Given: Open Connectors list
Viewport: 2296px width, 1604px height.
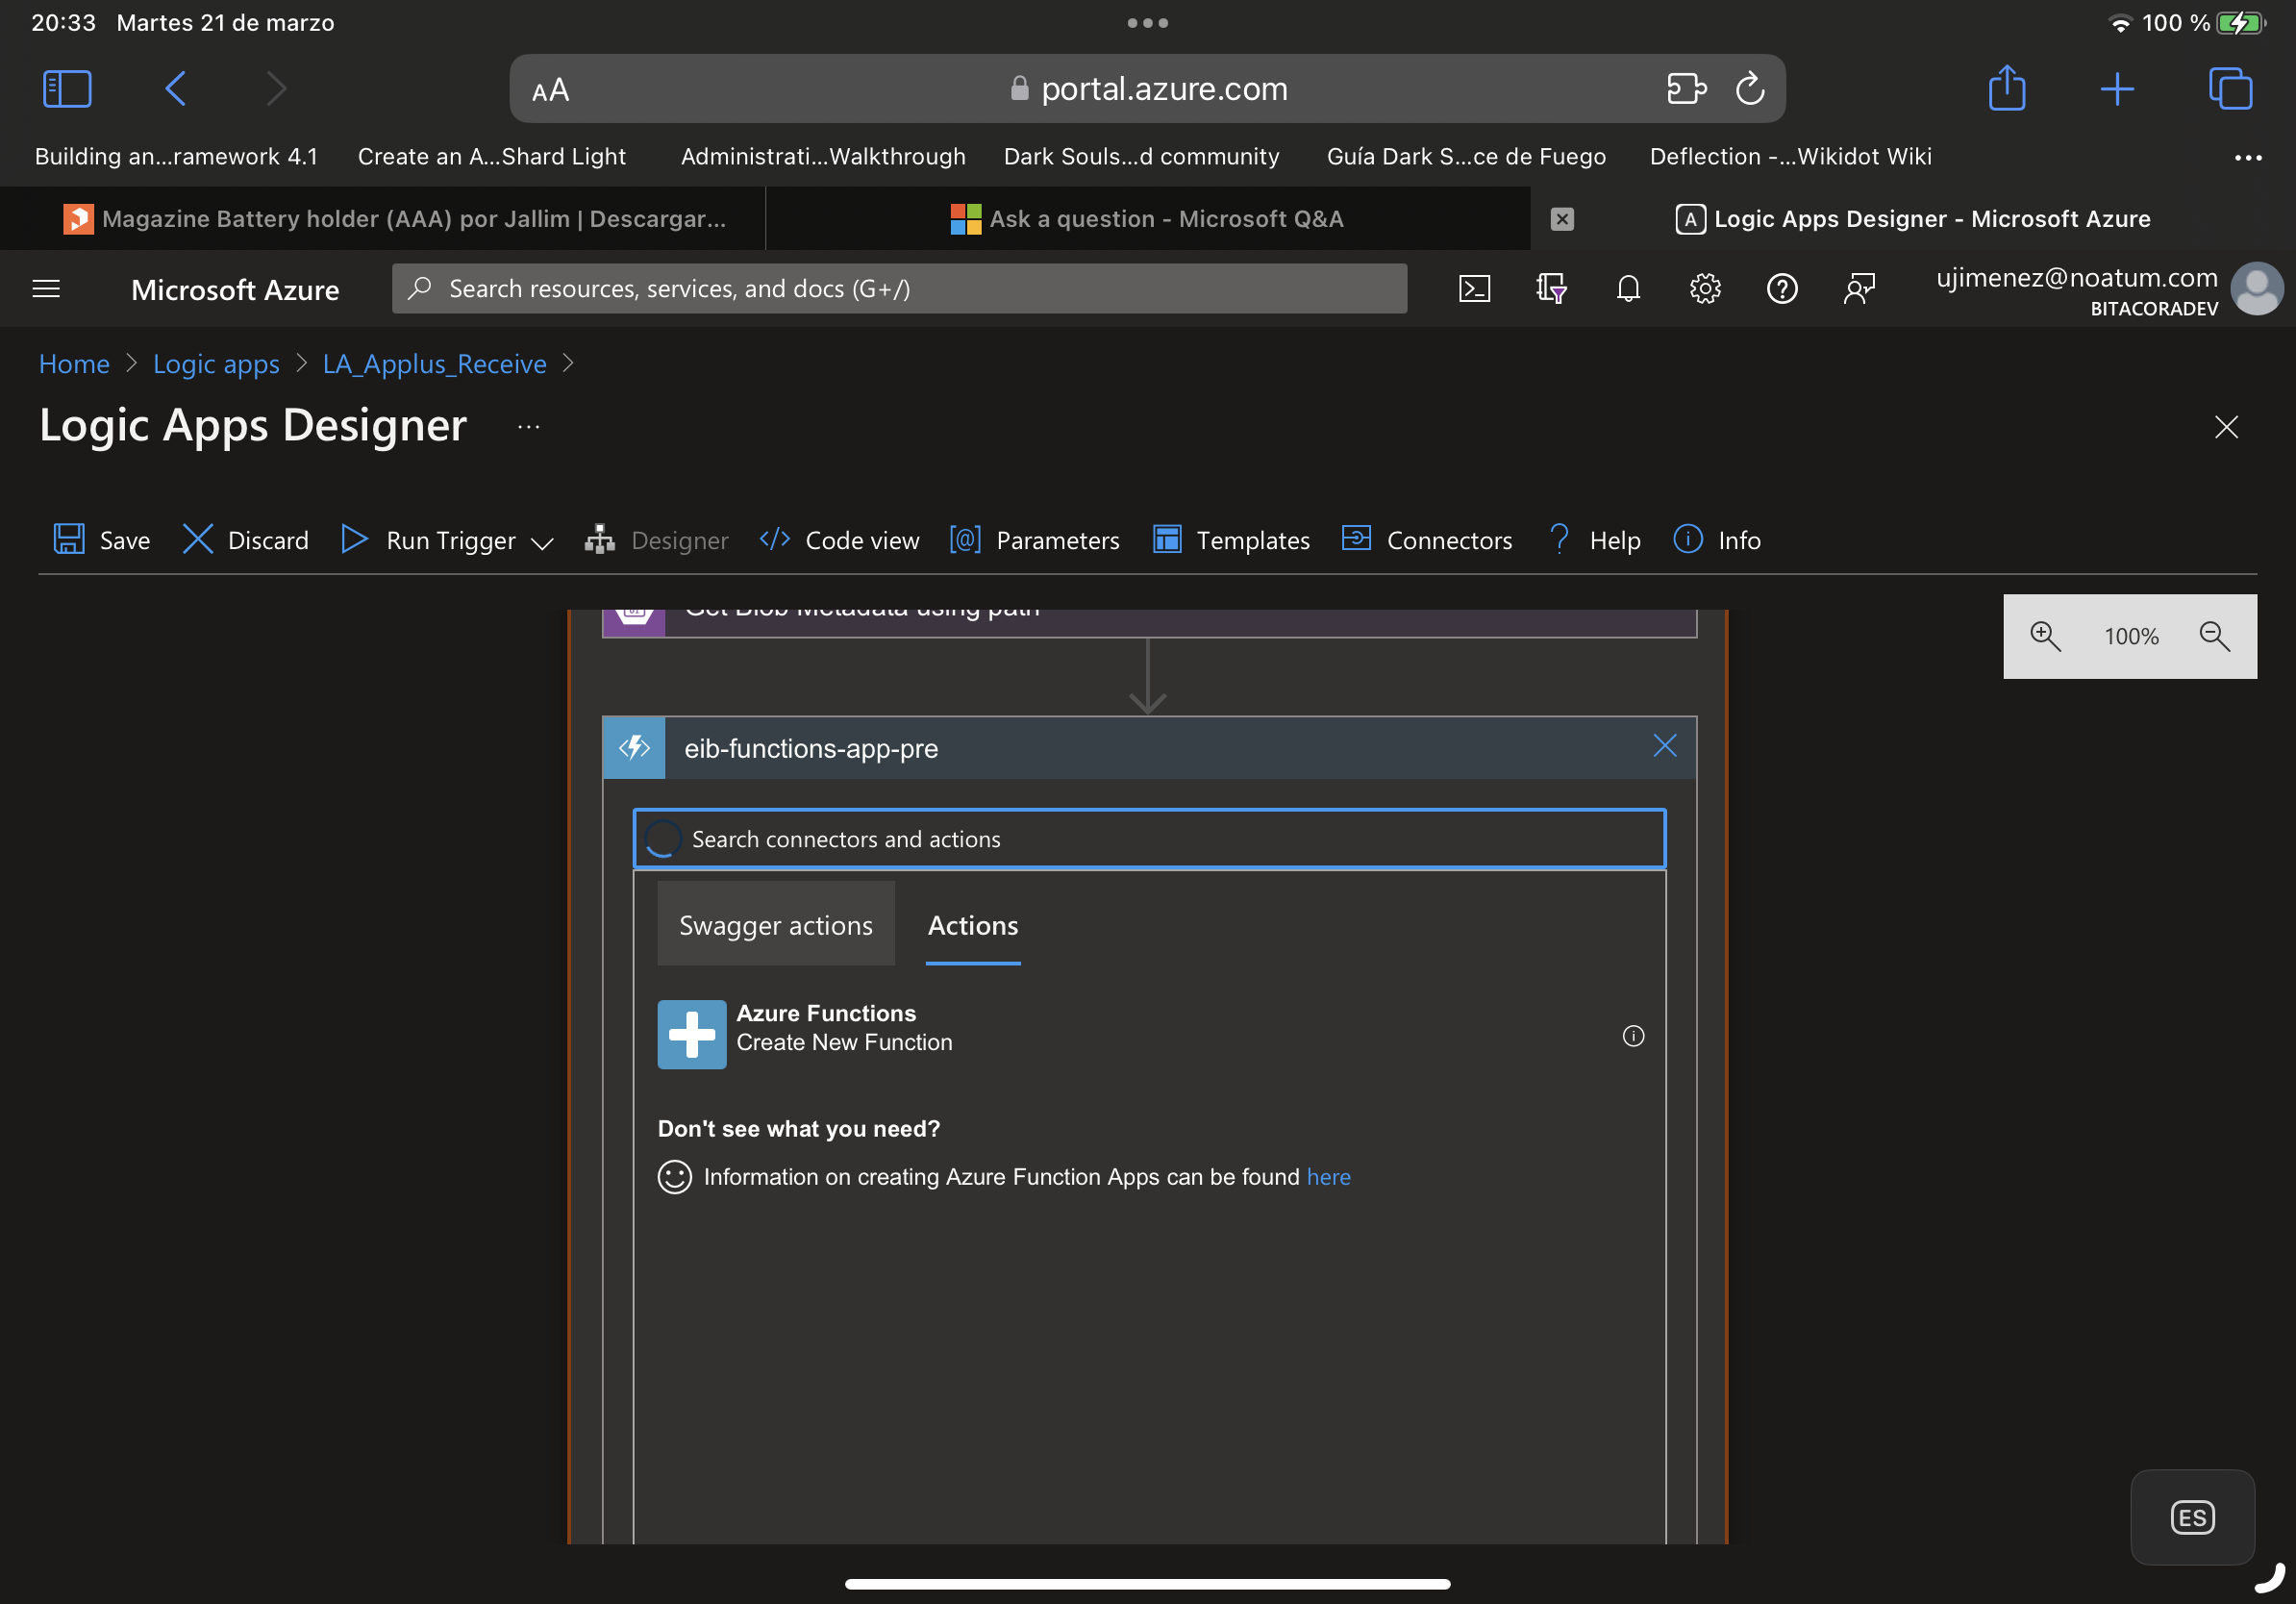Looking at the screenshot, I should pyautogui.click(x=1427, y=540).
